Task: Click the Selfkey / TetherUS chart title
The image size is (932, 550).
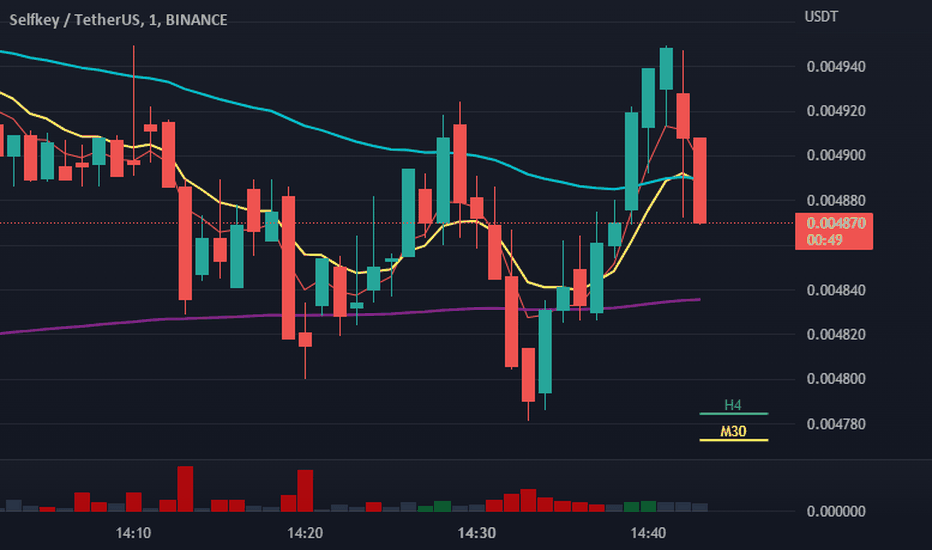Action: [x=118, y=20]
